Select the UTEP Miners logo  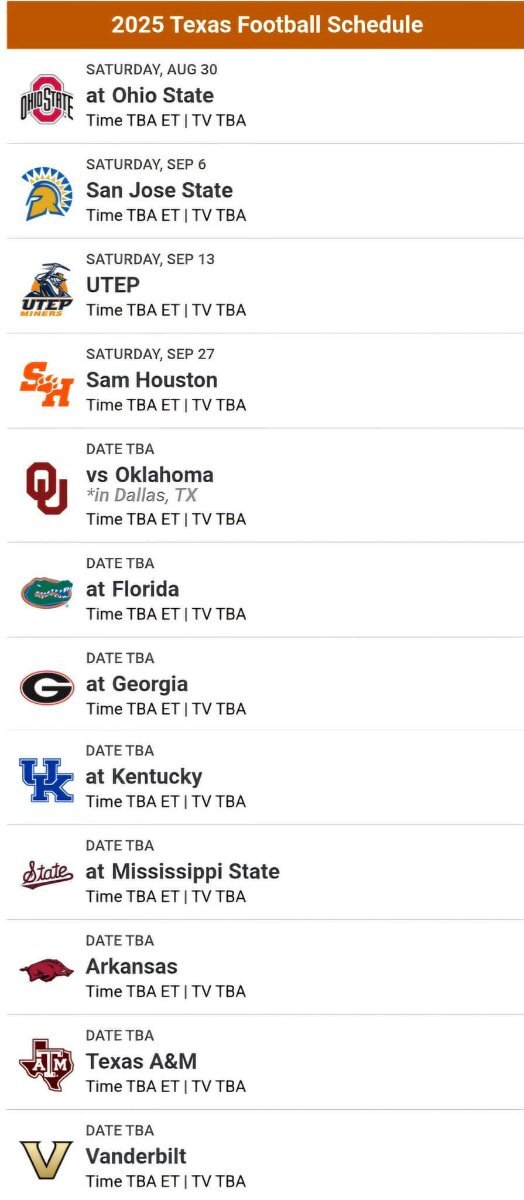coord(47,289)
